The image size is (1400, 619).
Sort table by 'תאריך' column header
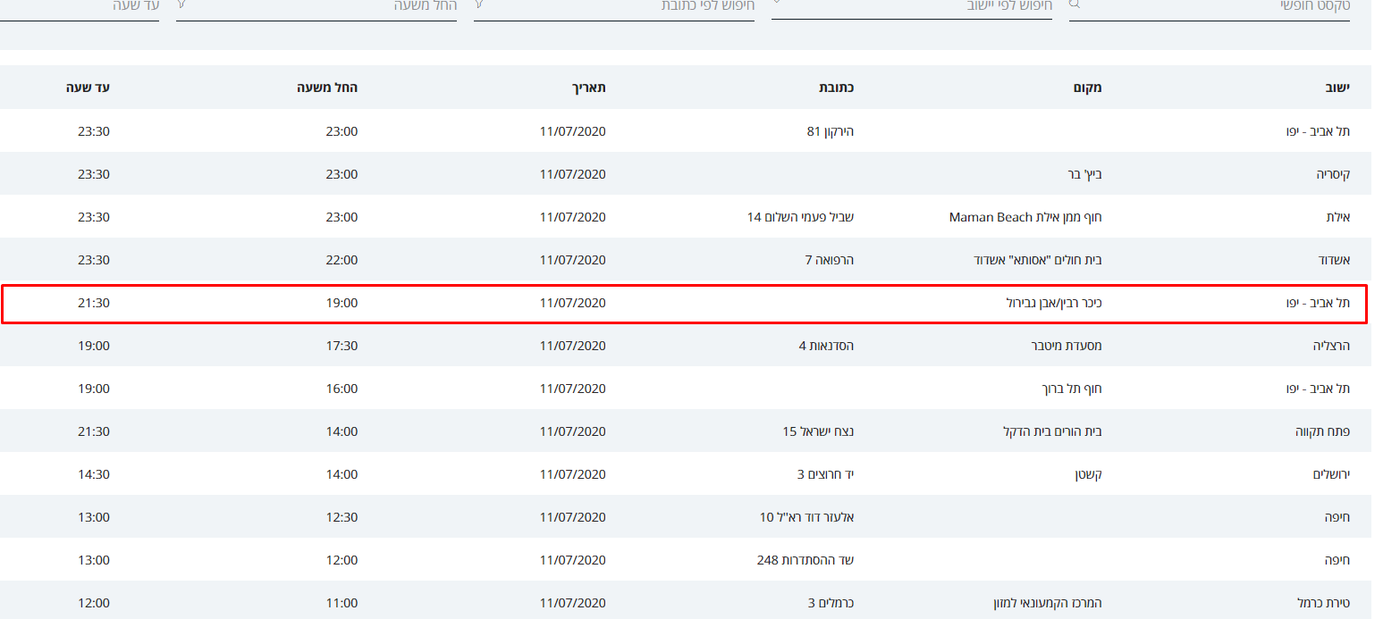[588, 88]
